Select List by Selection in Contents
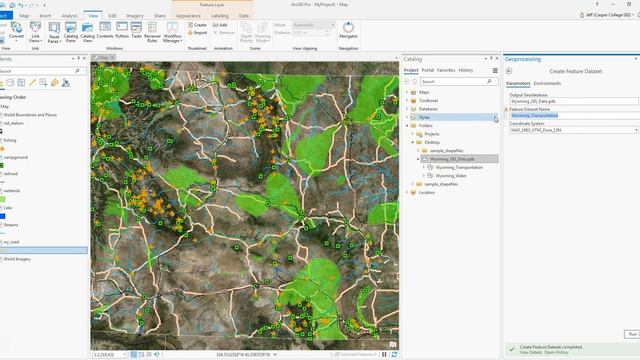The width and height of the screenshot is (640, 360). [21, 83]
